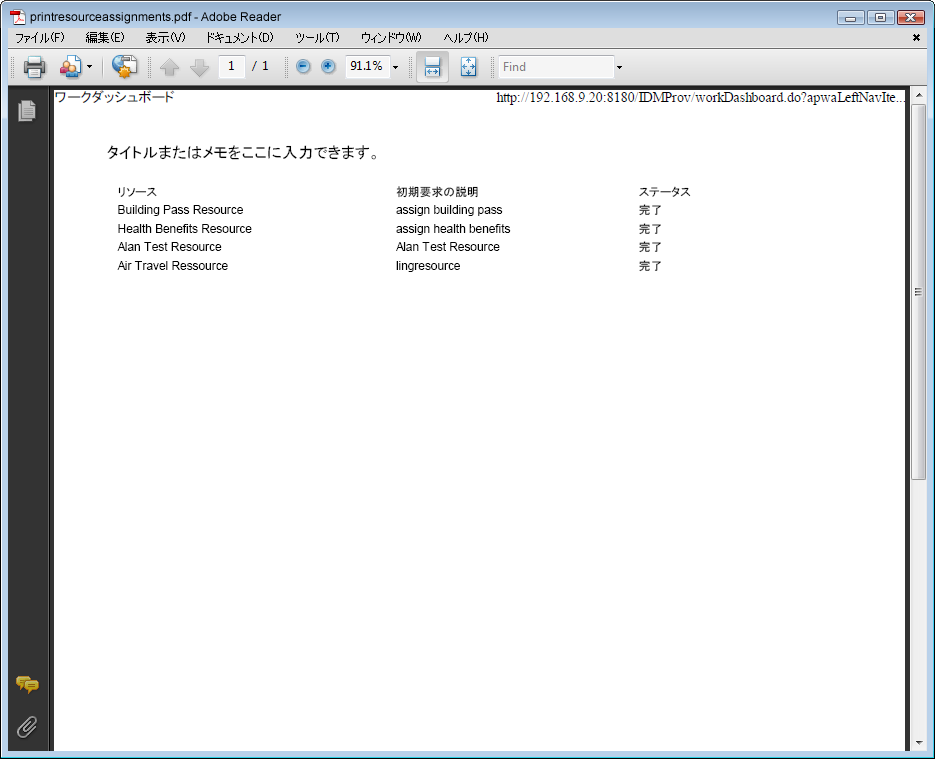Click the text 'Air Travel Ressource'
This screenshot has height=759, width=935.
[x=172, y=266]
